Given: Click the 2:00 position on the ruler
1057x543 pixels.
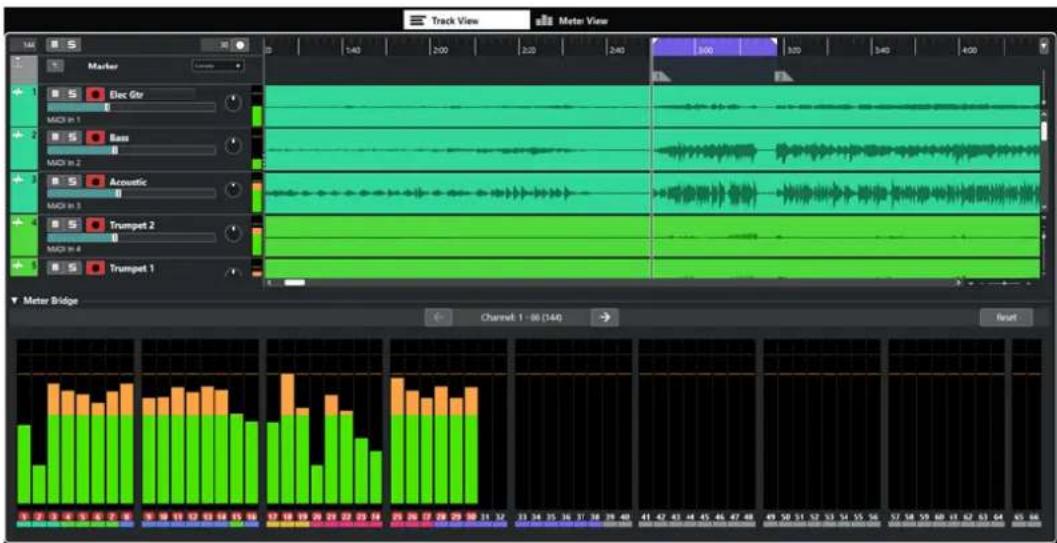Looking at the screenshot, I should [x=440, y=49].
